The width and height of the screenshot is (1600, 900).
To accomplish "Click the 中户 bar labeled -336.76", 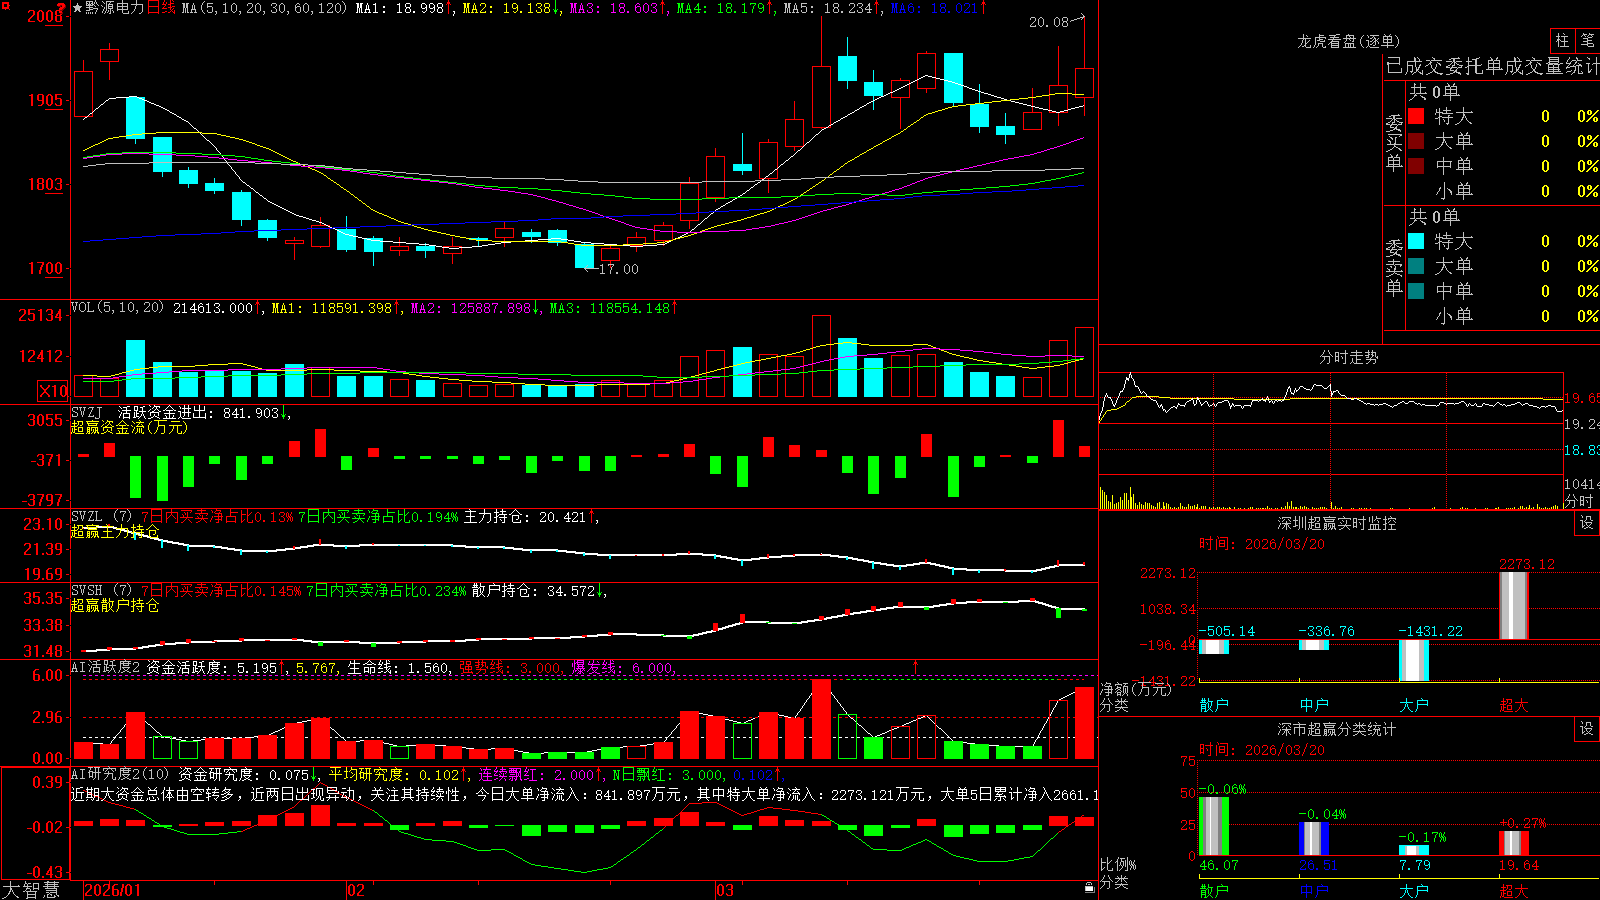I will pyautogui.click(x=1314, y=645).
